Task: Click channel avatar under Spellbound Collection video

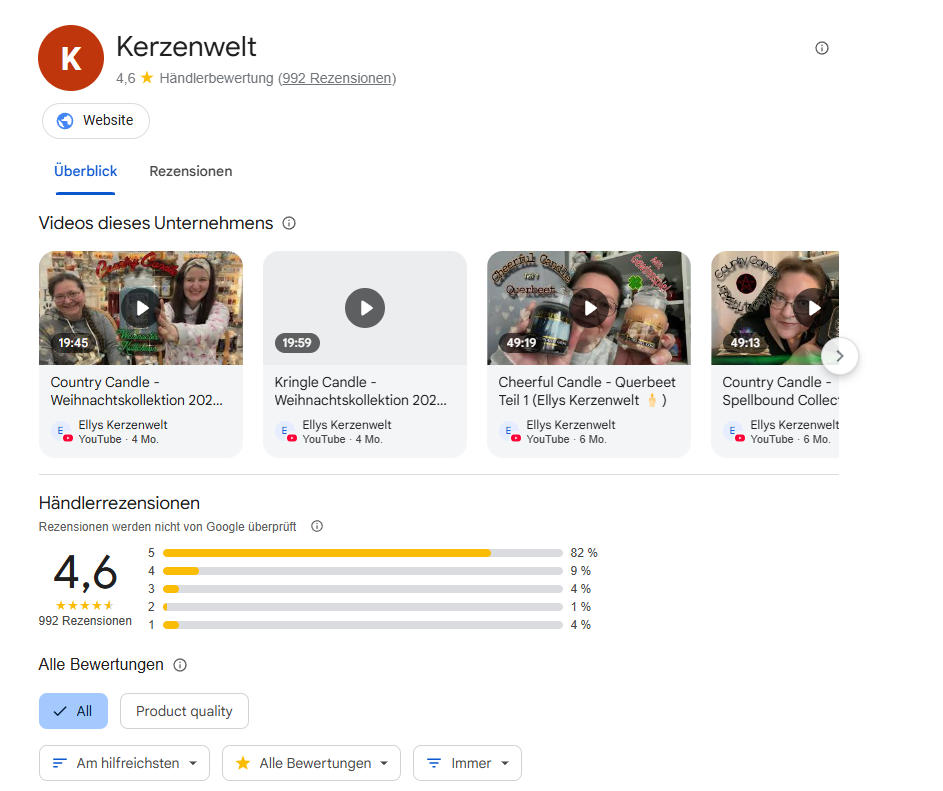Action: point(734,432)
